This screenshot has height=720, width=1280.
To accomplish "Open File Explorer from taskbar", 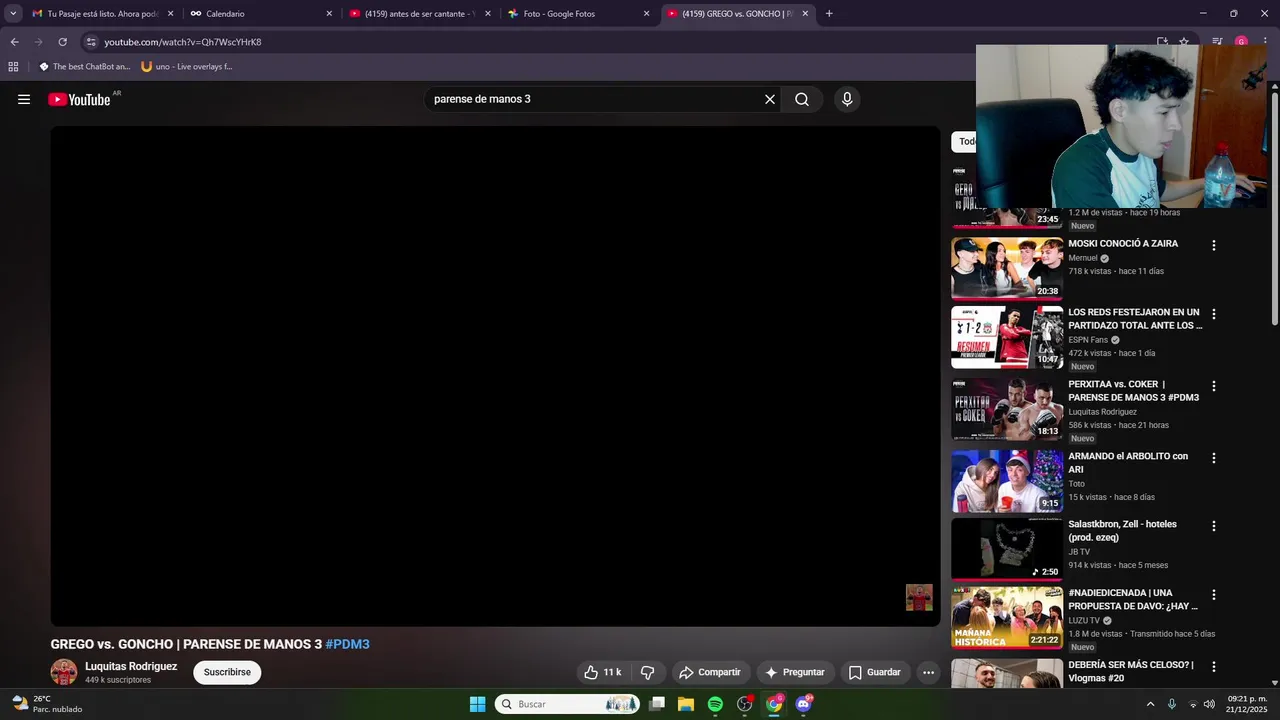I will [x=686, y=704].
